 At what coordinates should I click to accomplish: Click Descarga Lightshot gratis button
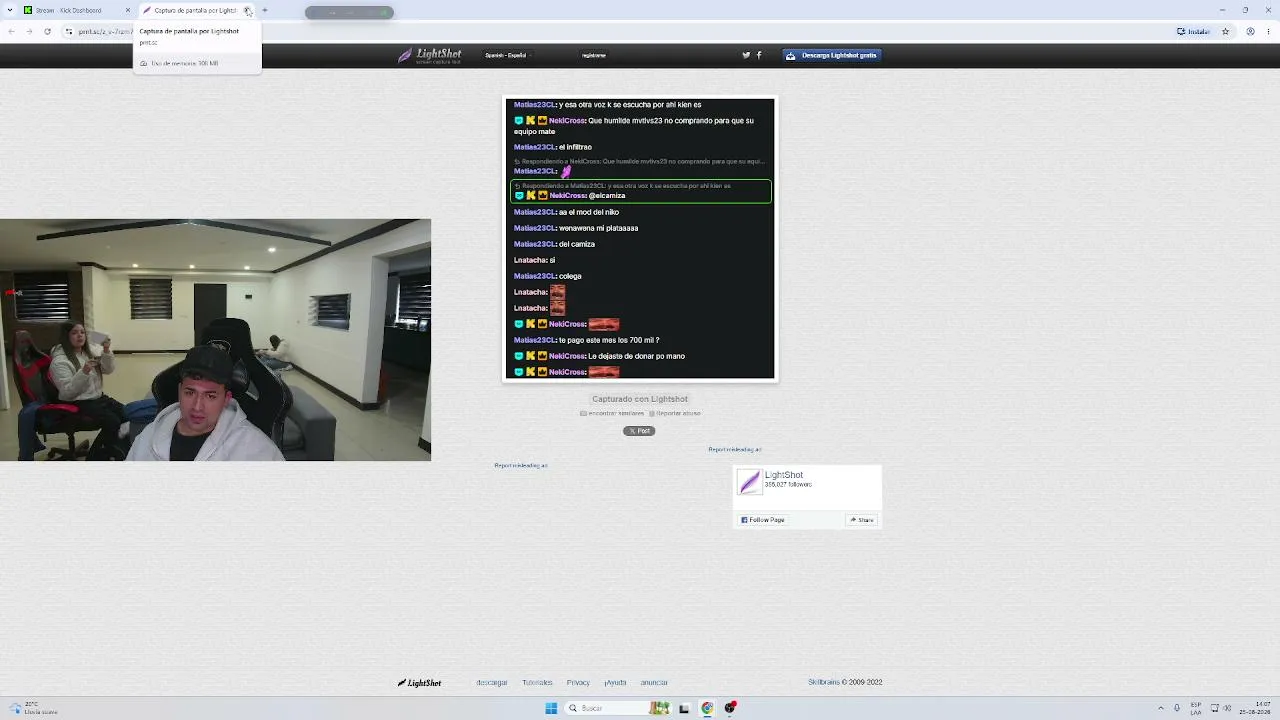coord(831,55)
